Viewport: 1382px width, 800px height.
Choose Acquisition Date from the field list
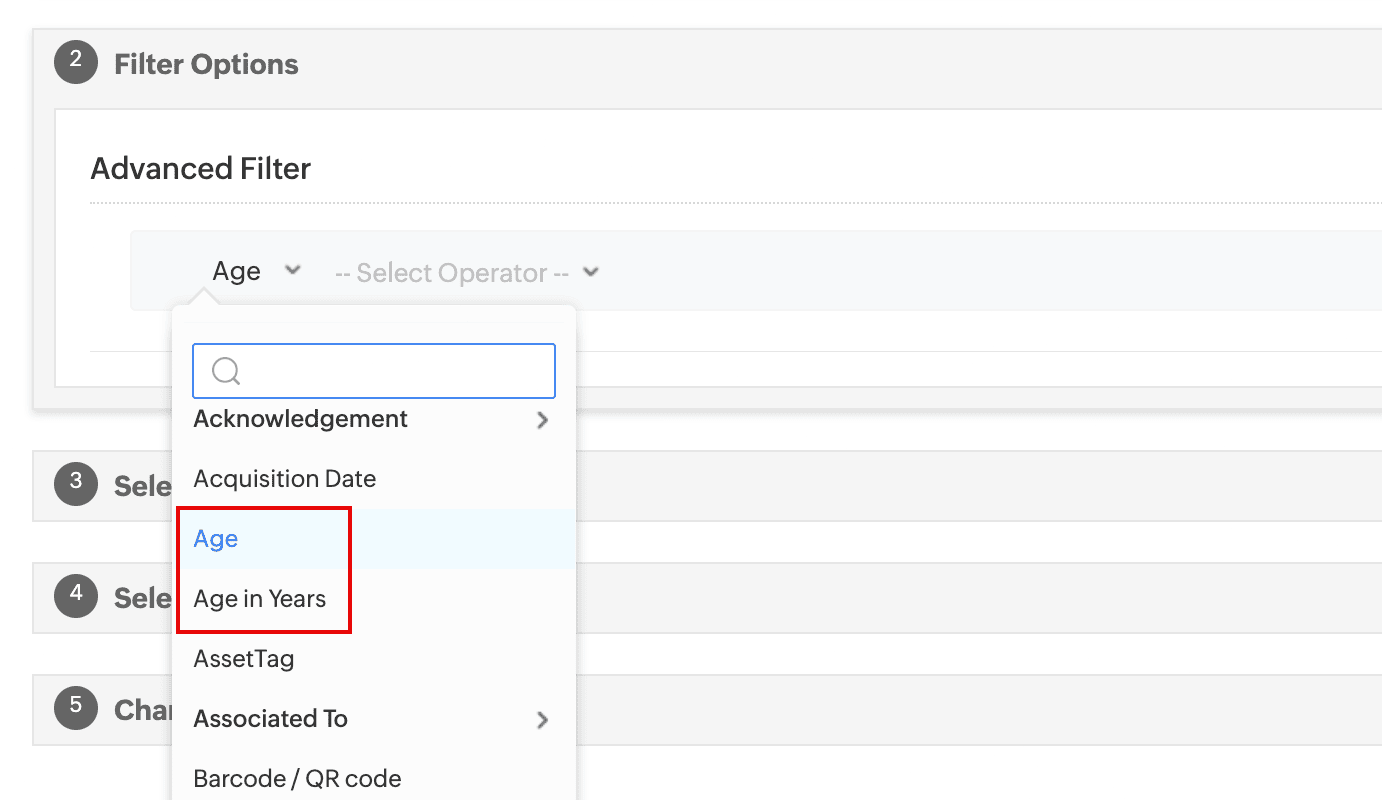(285, 479)
